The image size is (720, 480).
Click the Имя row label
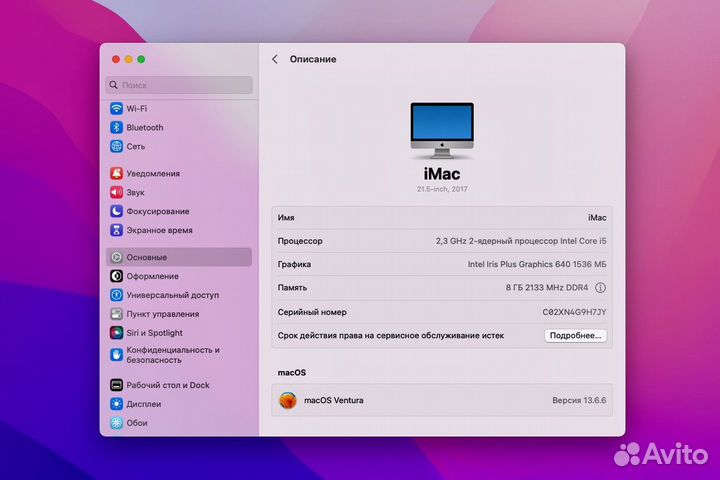(286, 218)
